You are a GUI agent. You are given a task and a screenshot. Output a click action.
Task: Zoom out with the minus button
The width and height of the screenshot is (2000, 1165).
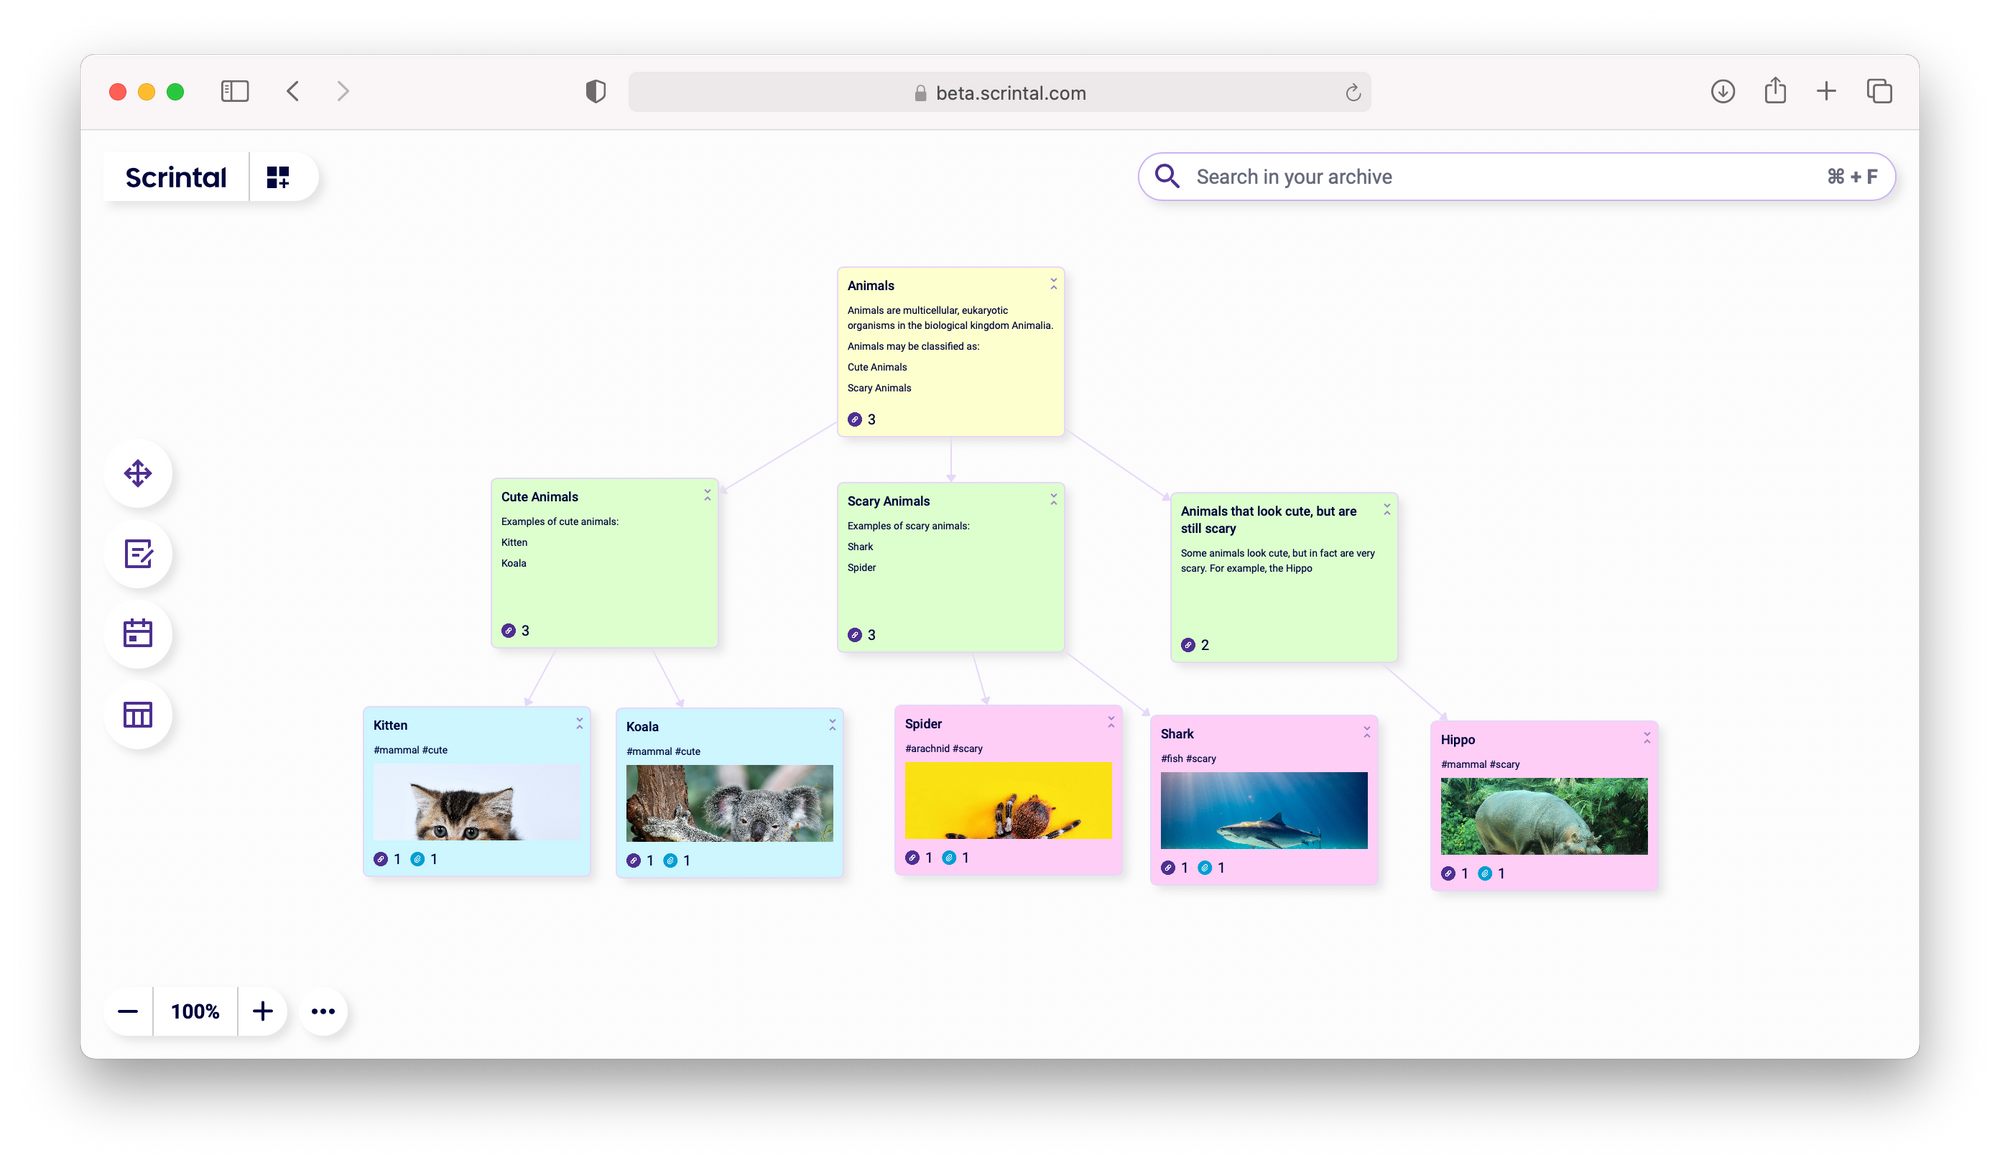point(128,1012)
